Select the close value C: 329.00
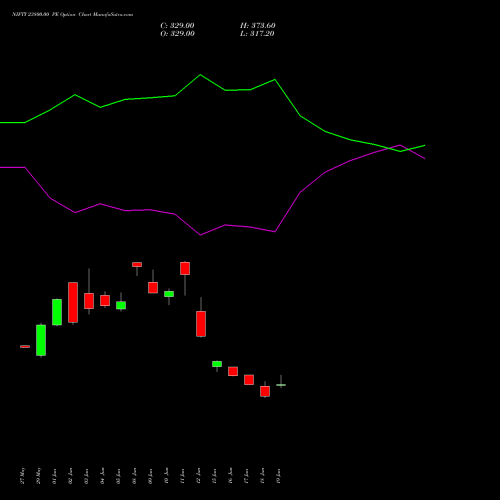Image resolution: width=500 pixels, height=500 pixels. (177, 26)
